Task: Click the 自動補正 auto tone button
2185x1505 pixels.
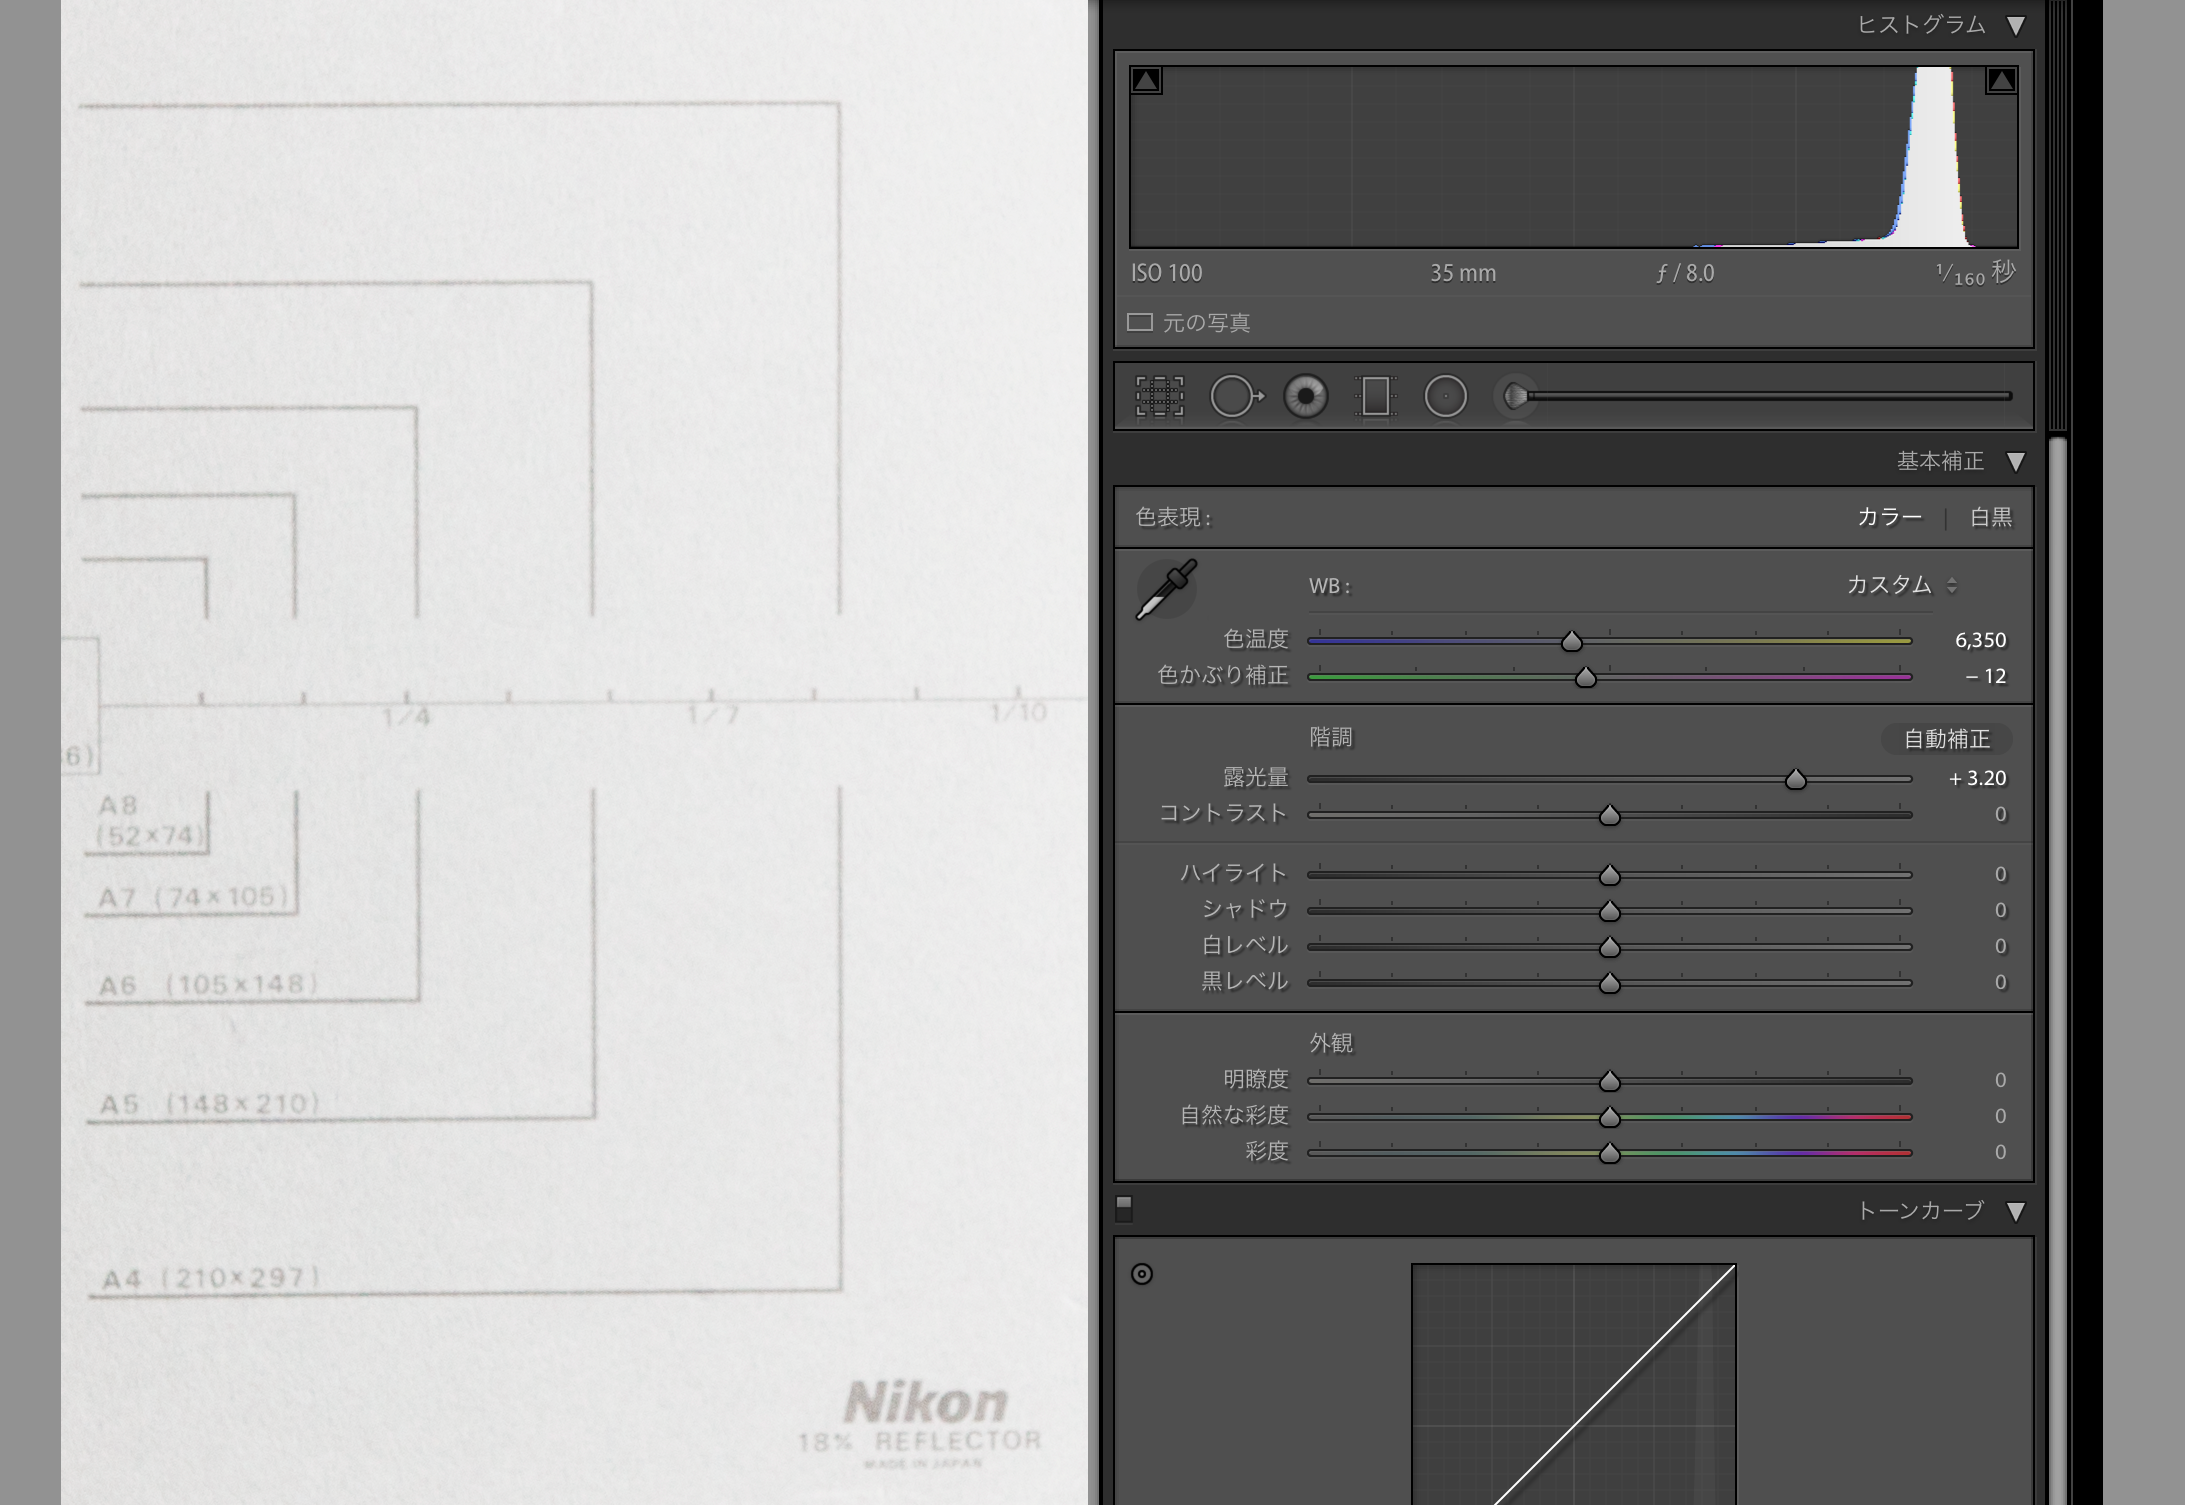Action: 1946,739
